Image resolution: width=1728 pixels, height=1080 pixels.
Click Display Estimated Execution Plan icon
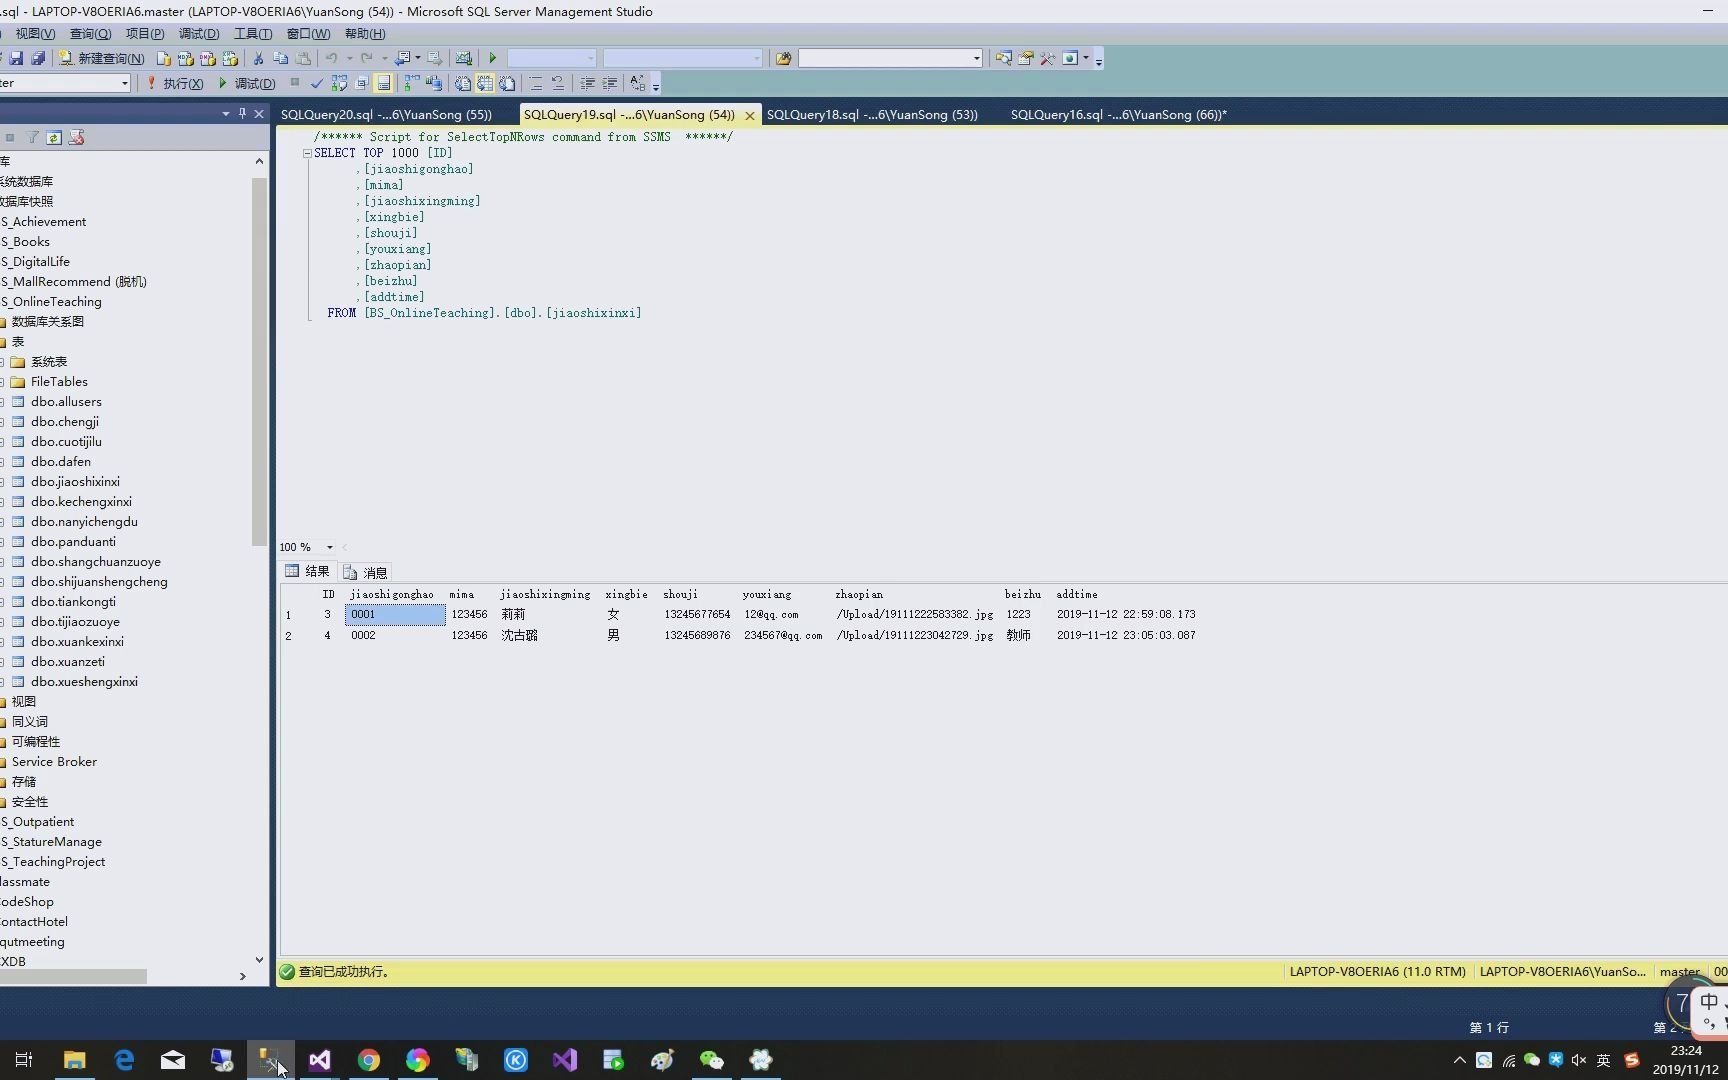point(339,83)
